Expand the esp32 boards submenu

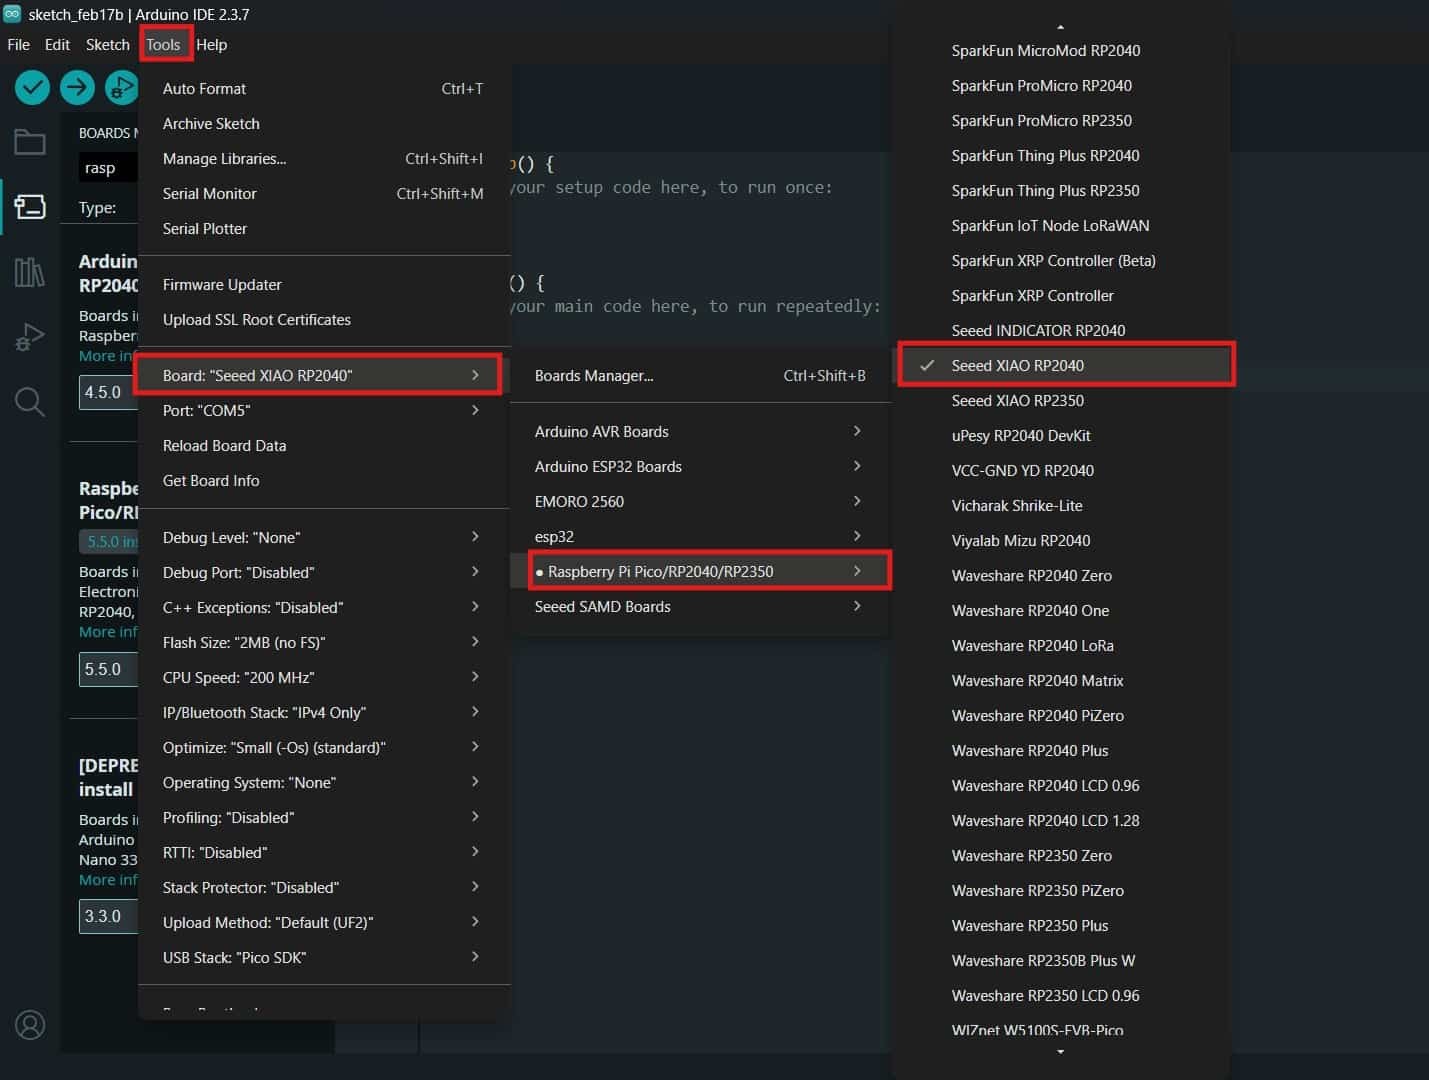[698, 536]
